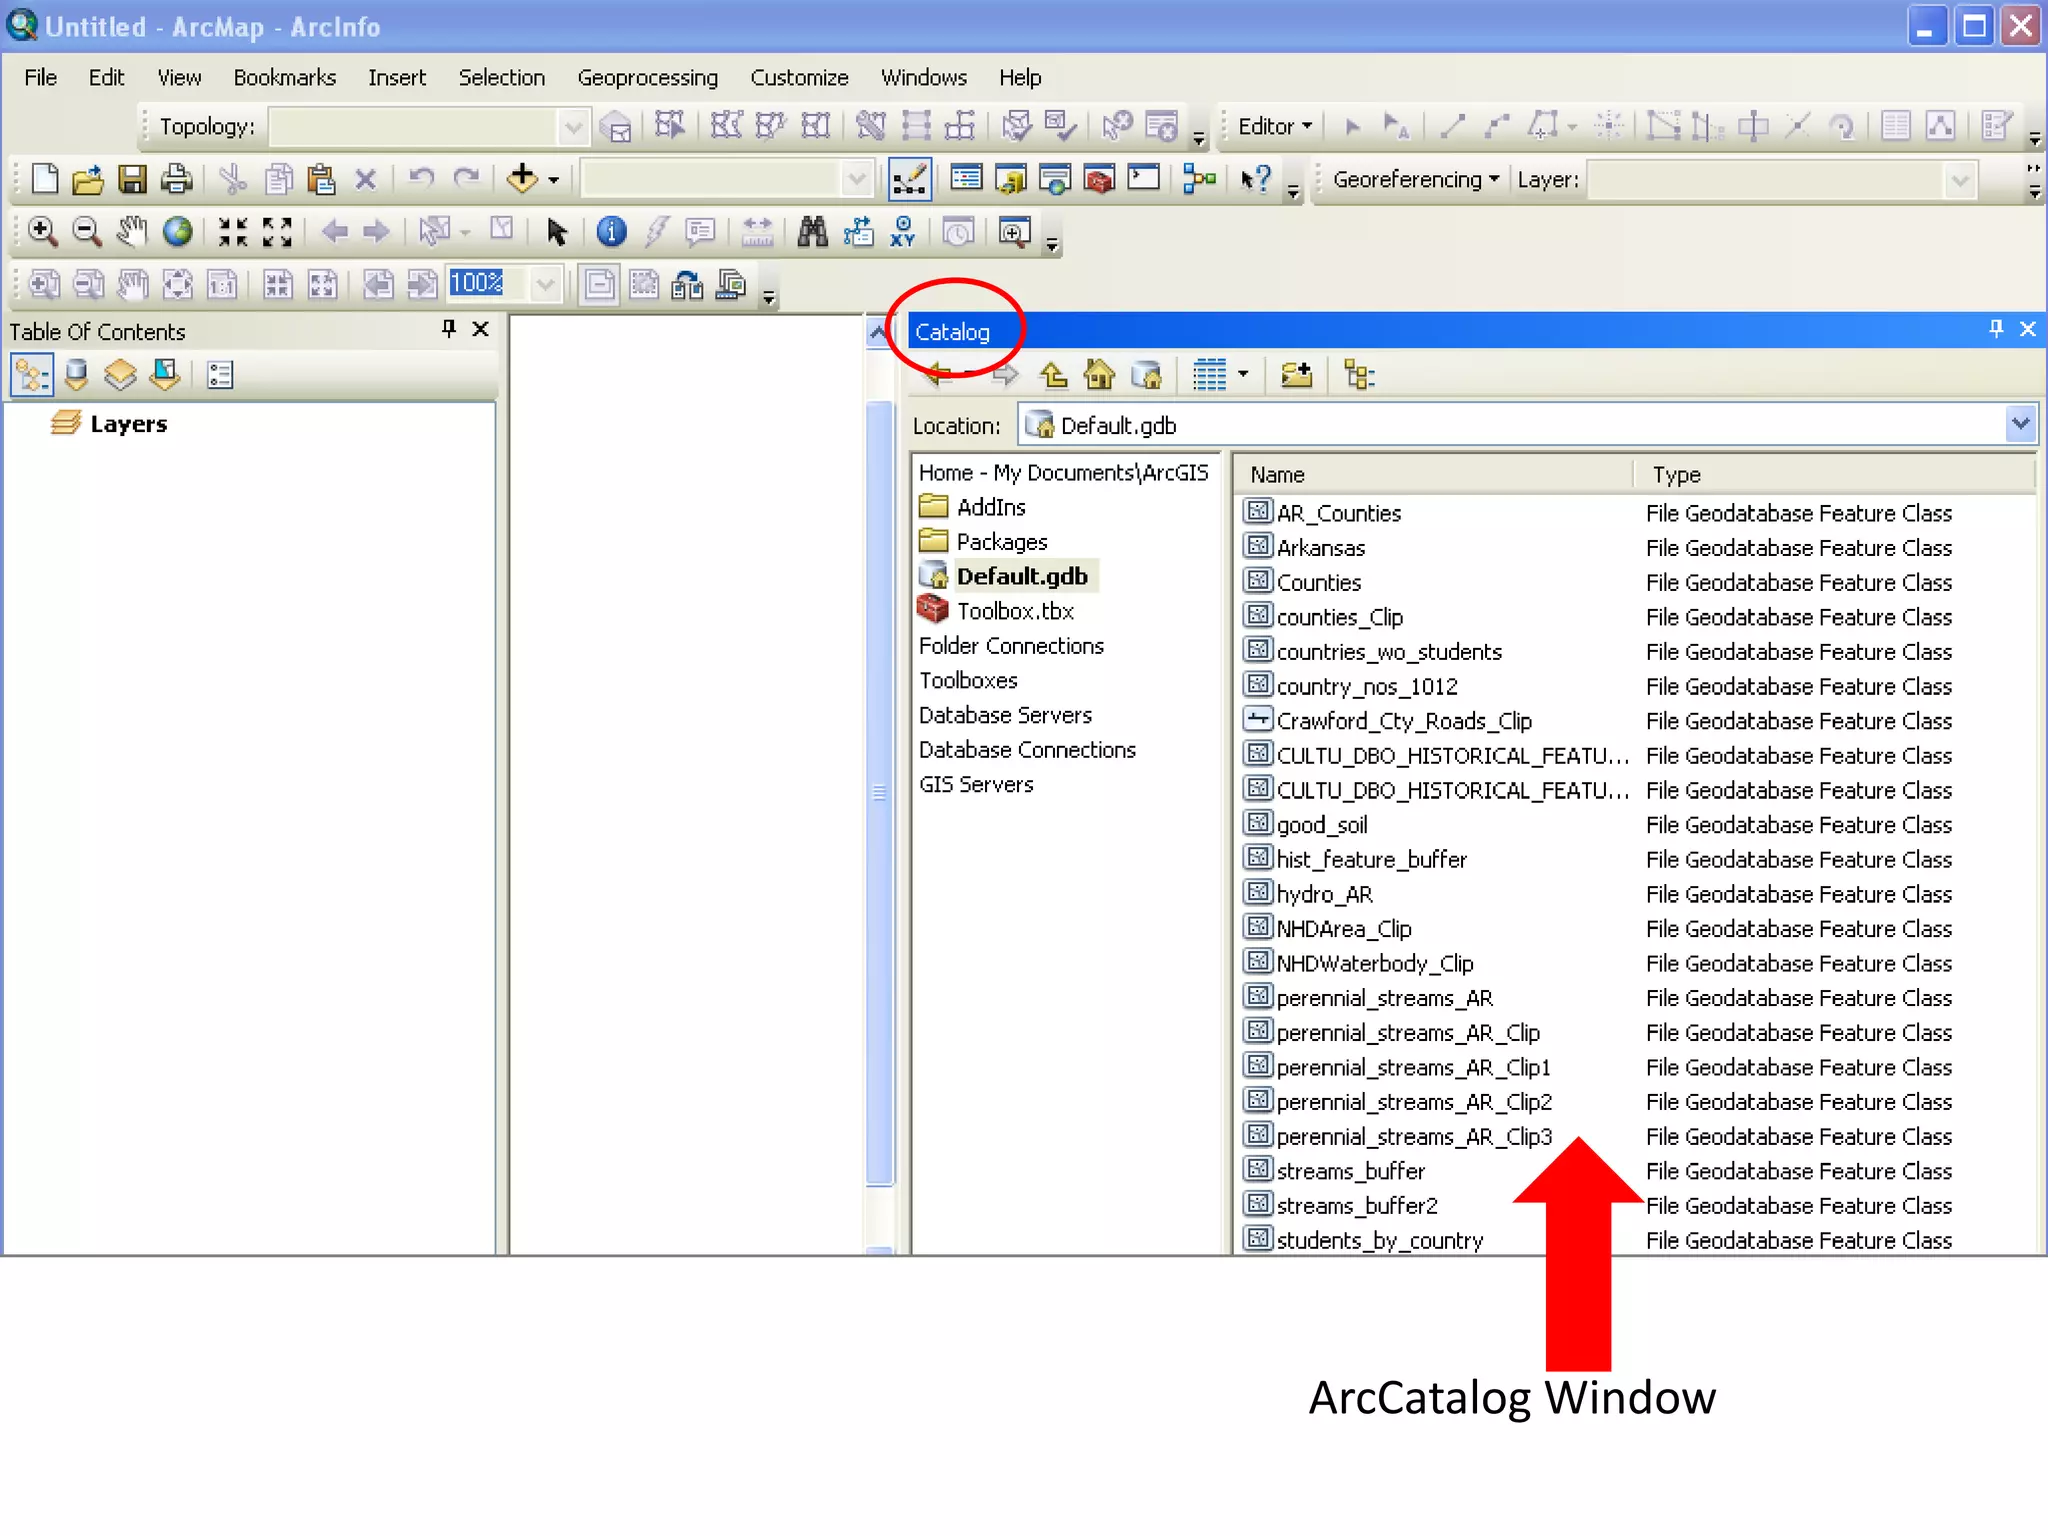Select the AddIns folder
This screenshot has height=1536, width=2048.
point(990,507)
